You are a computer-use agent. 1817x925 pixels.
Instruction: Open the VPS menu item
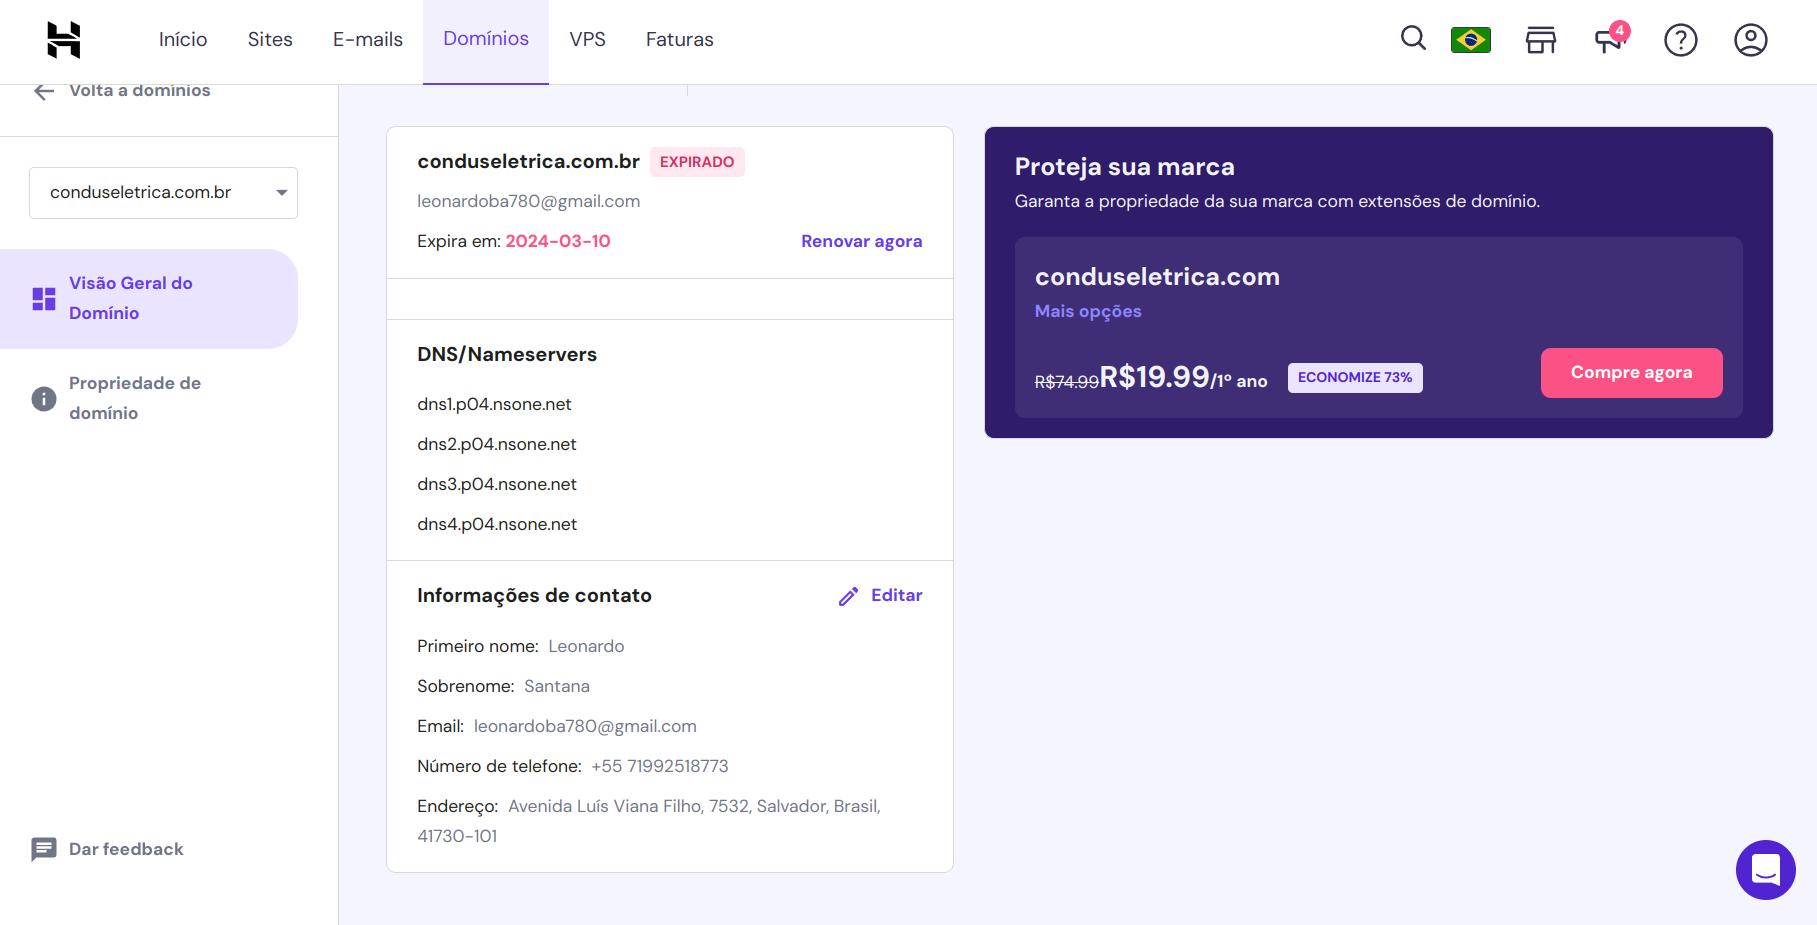click(587, 40)
